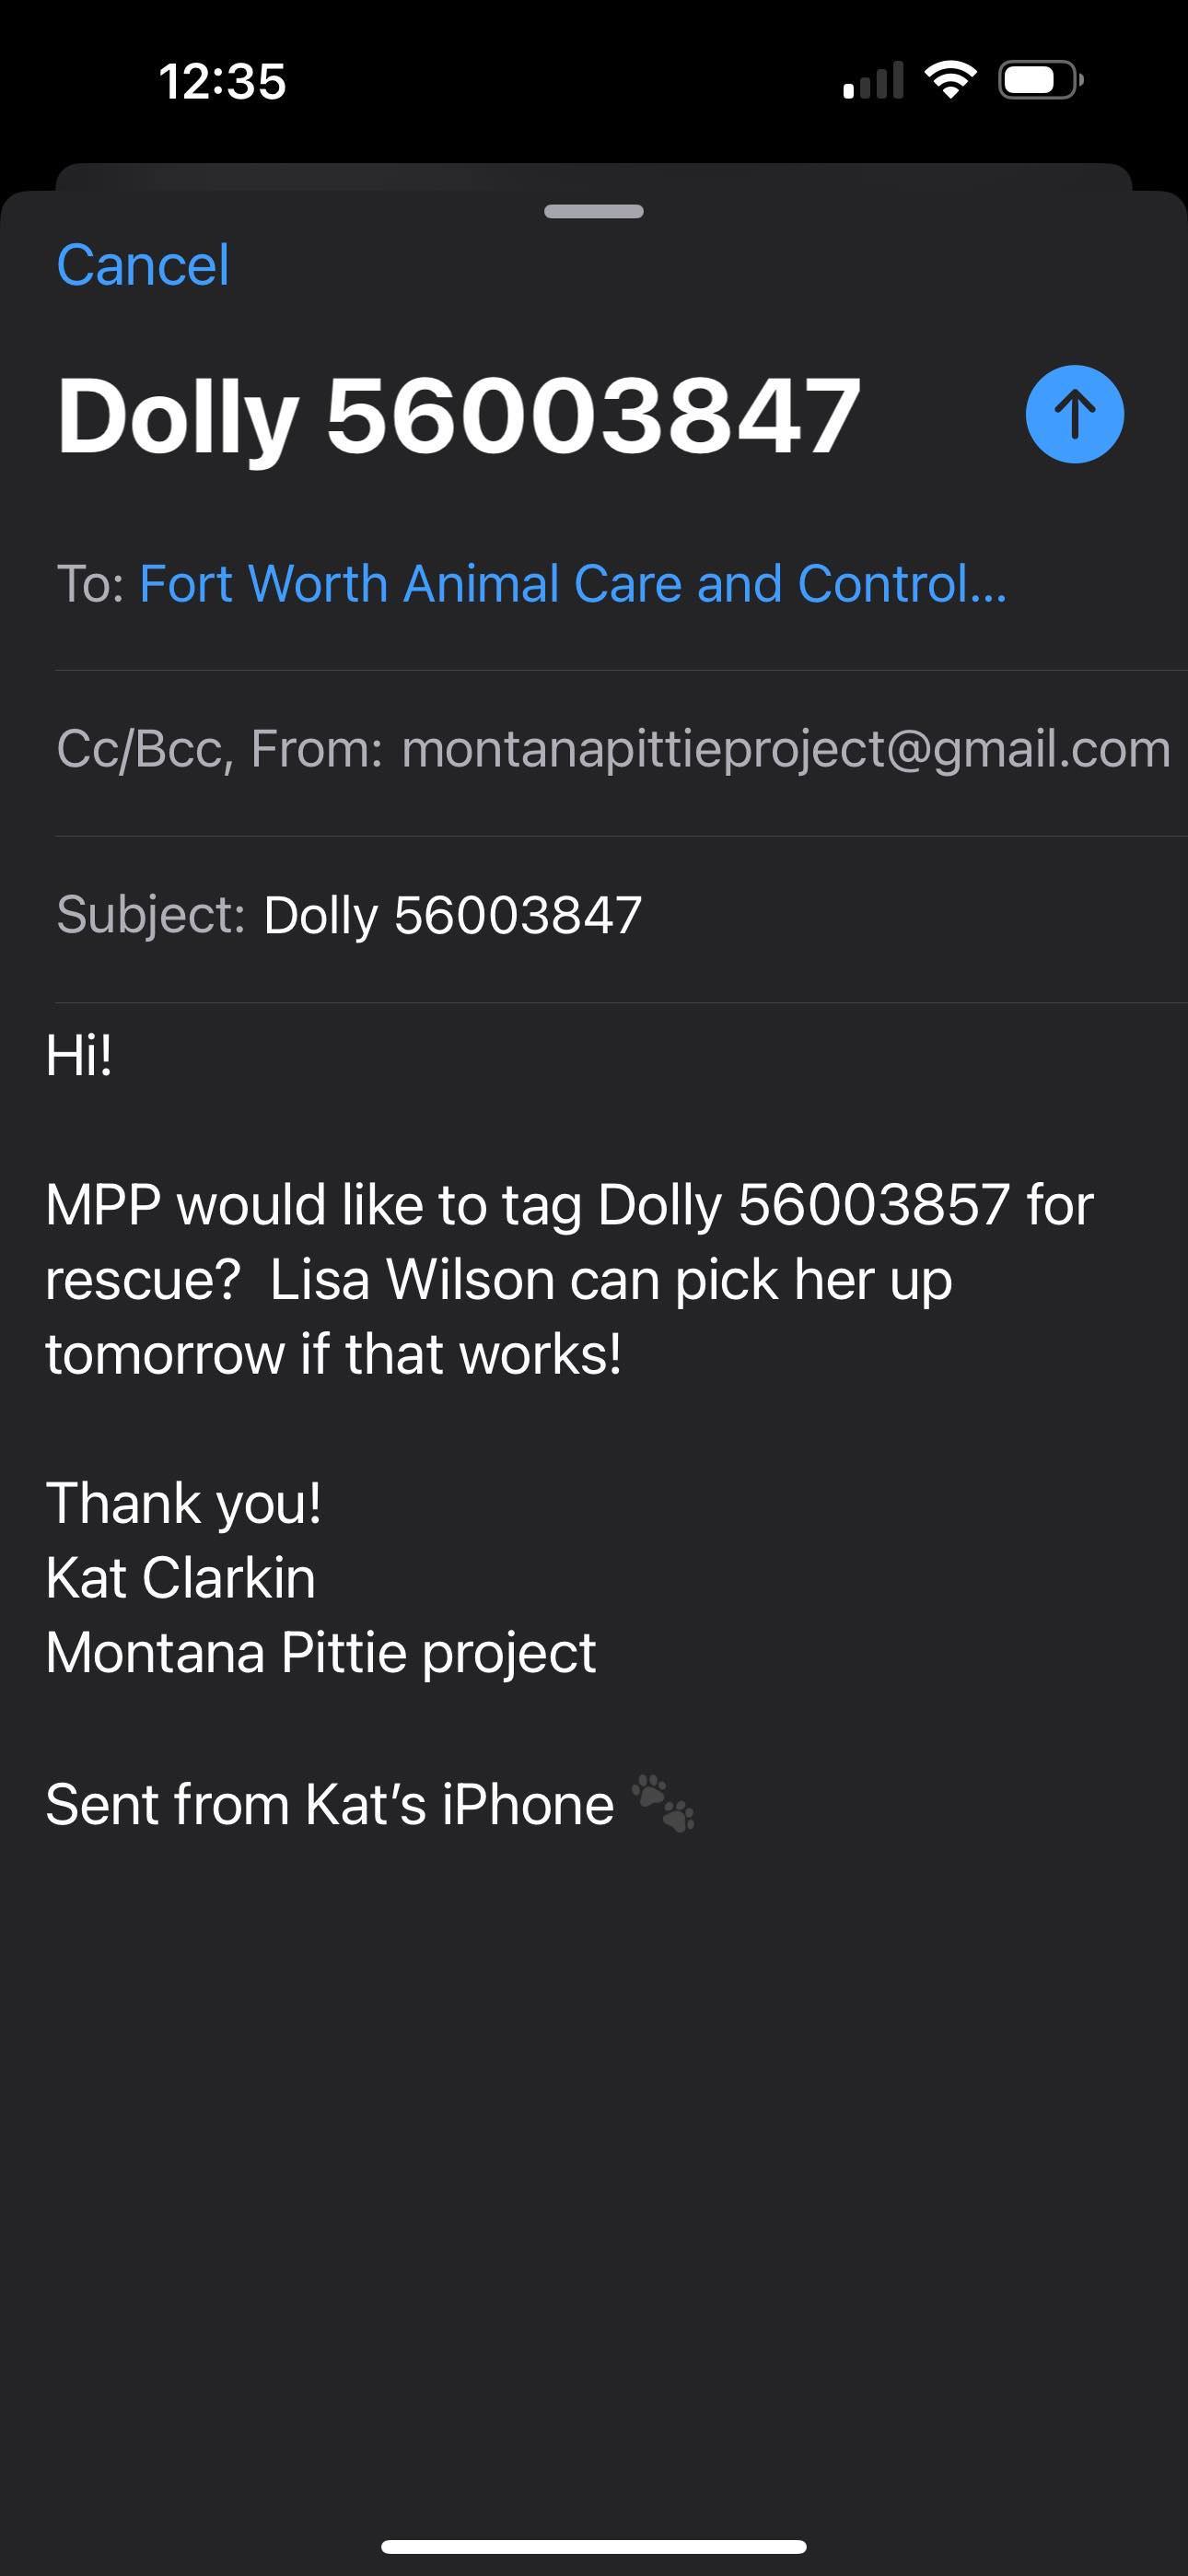This screenshot has width=1188, height=2576.
Task: Tap the Wi-Fi status icon
Action: coord(950,80)
